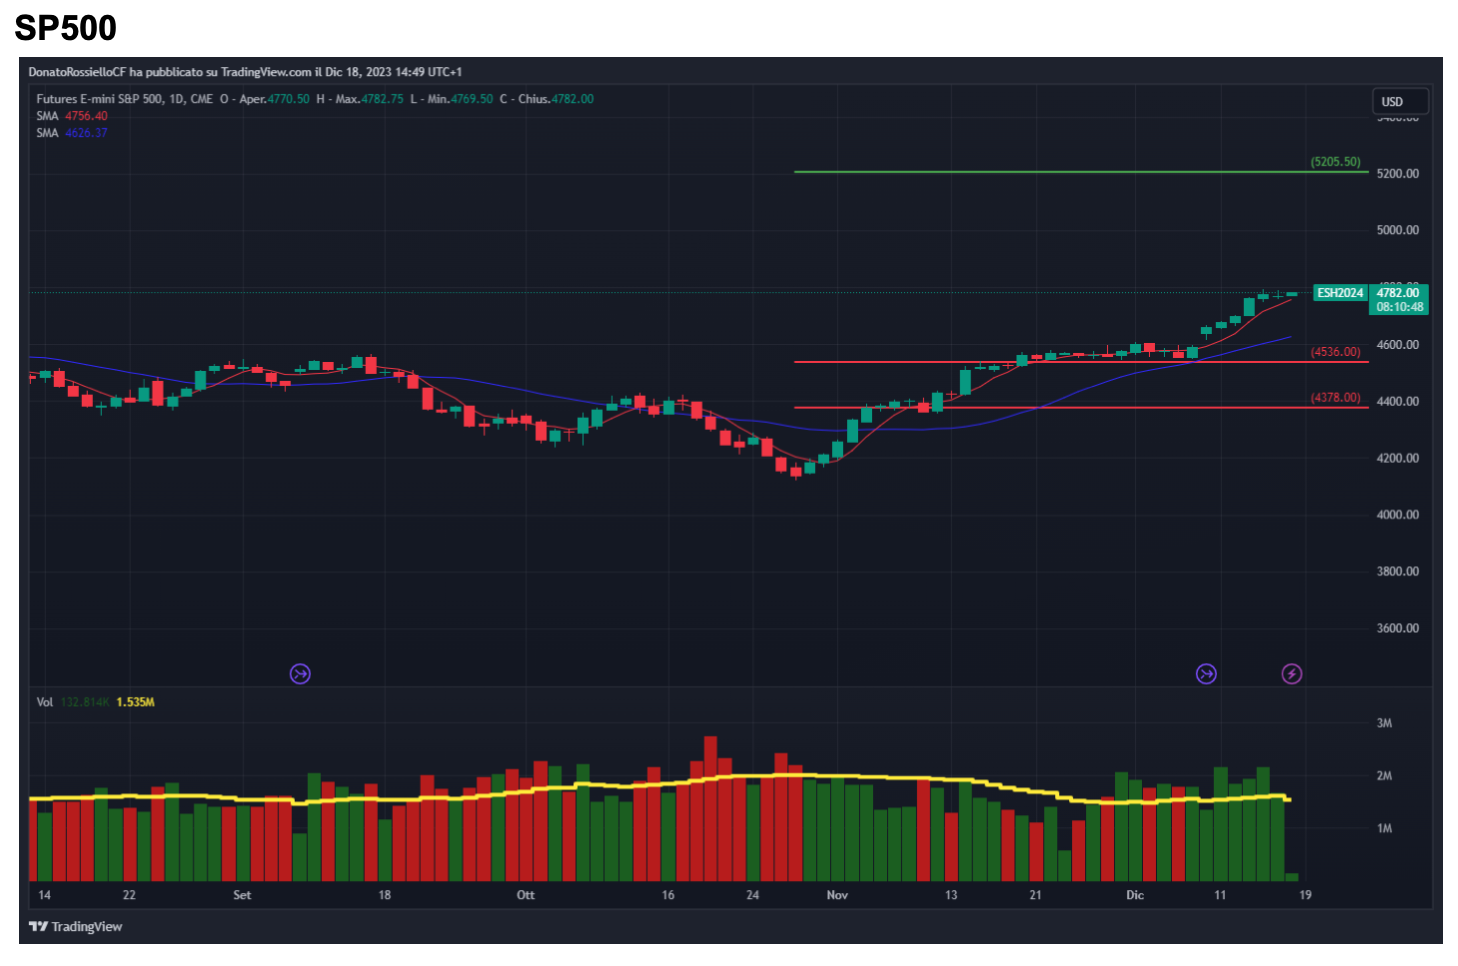Click the SP500 heading above the chart
Image resolution: width=1458 pixels, height=966 pixels.
pyautogui.click(x=66, y=28)
